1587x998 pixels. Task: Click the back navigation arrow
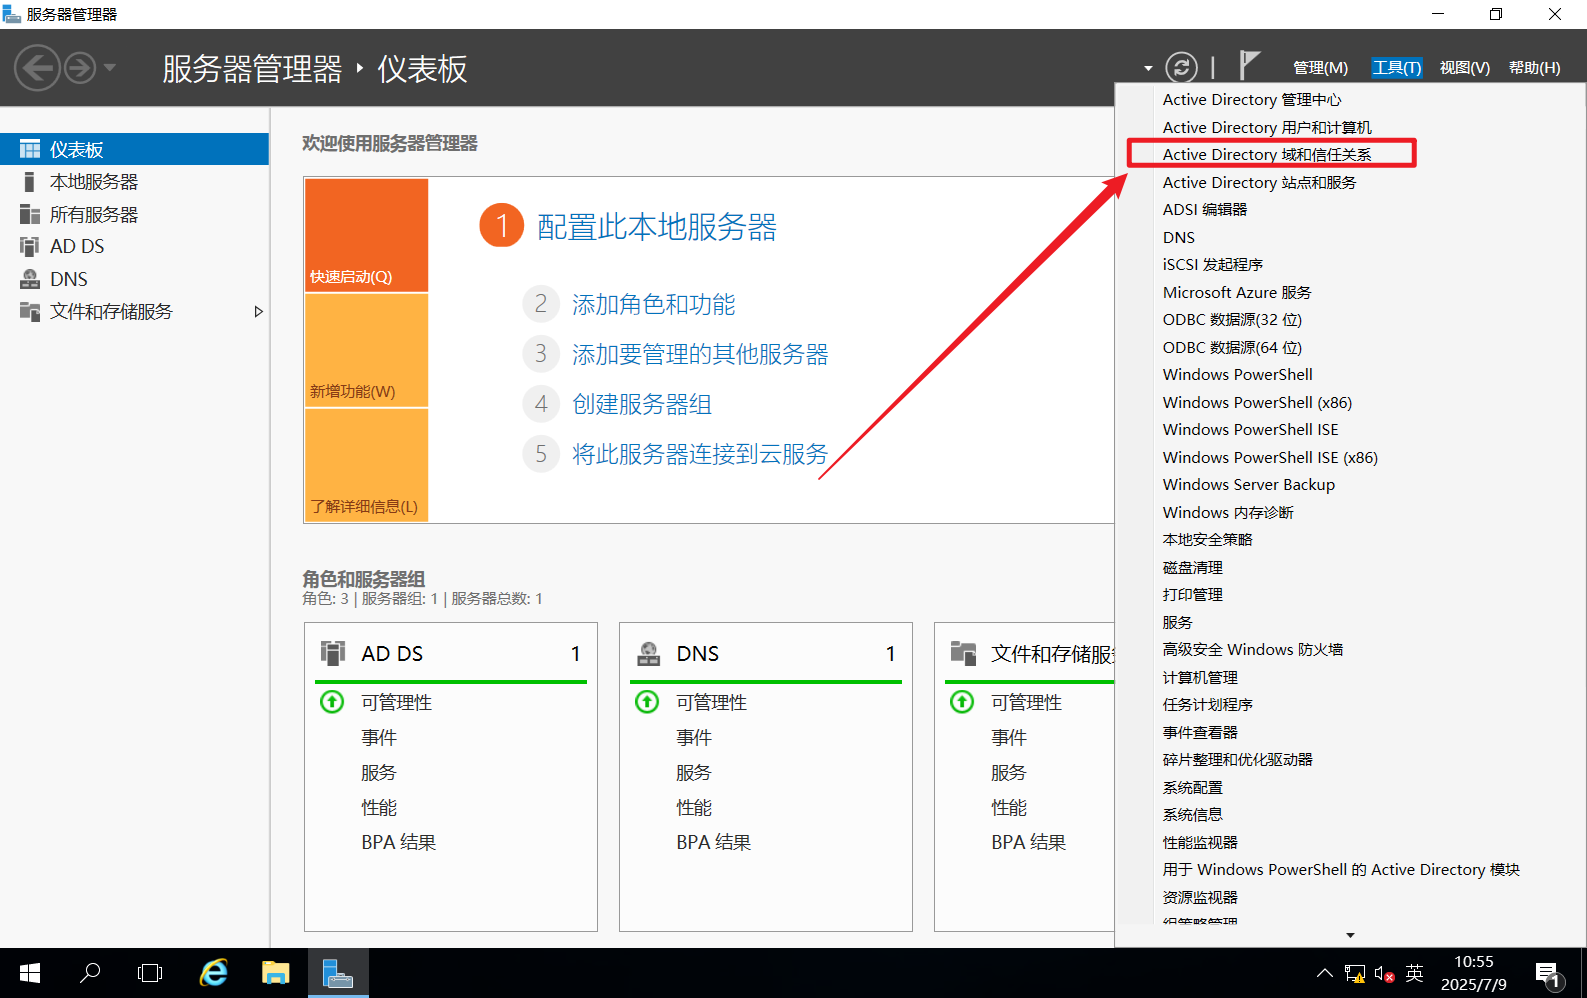(x=38, y=68)
